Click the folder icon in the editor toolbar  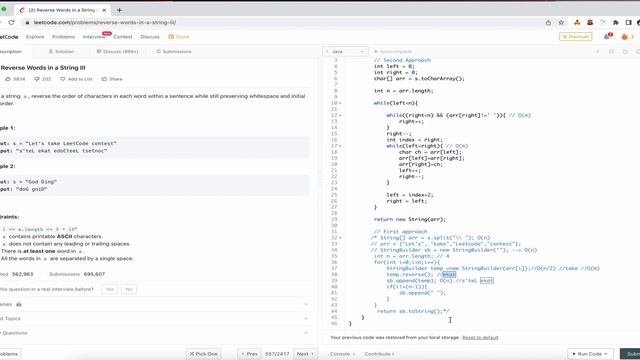625,51
